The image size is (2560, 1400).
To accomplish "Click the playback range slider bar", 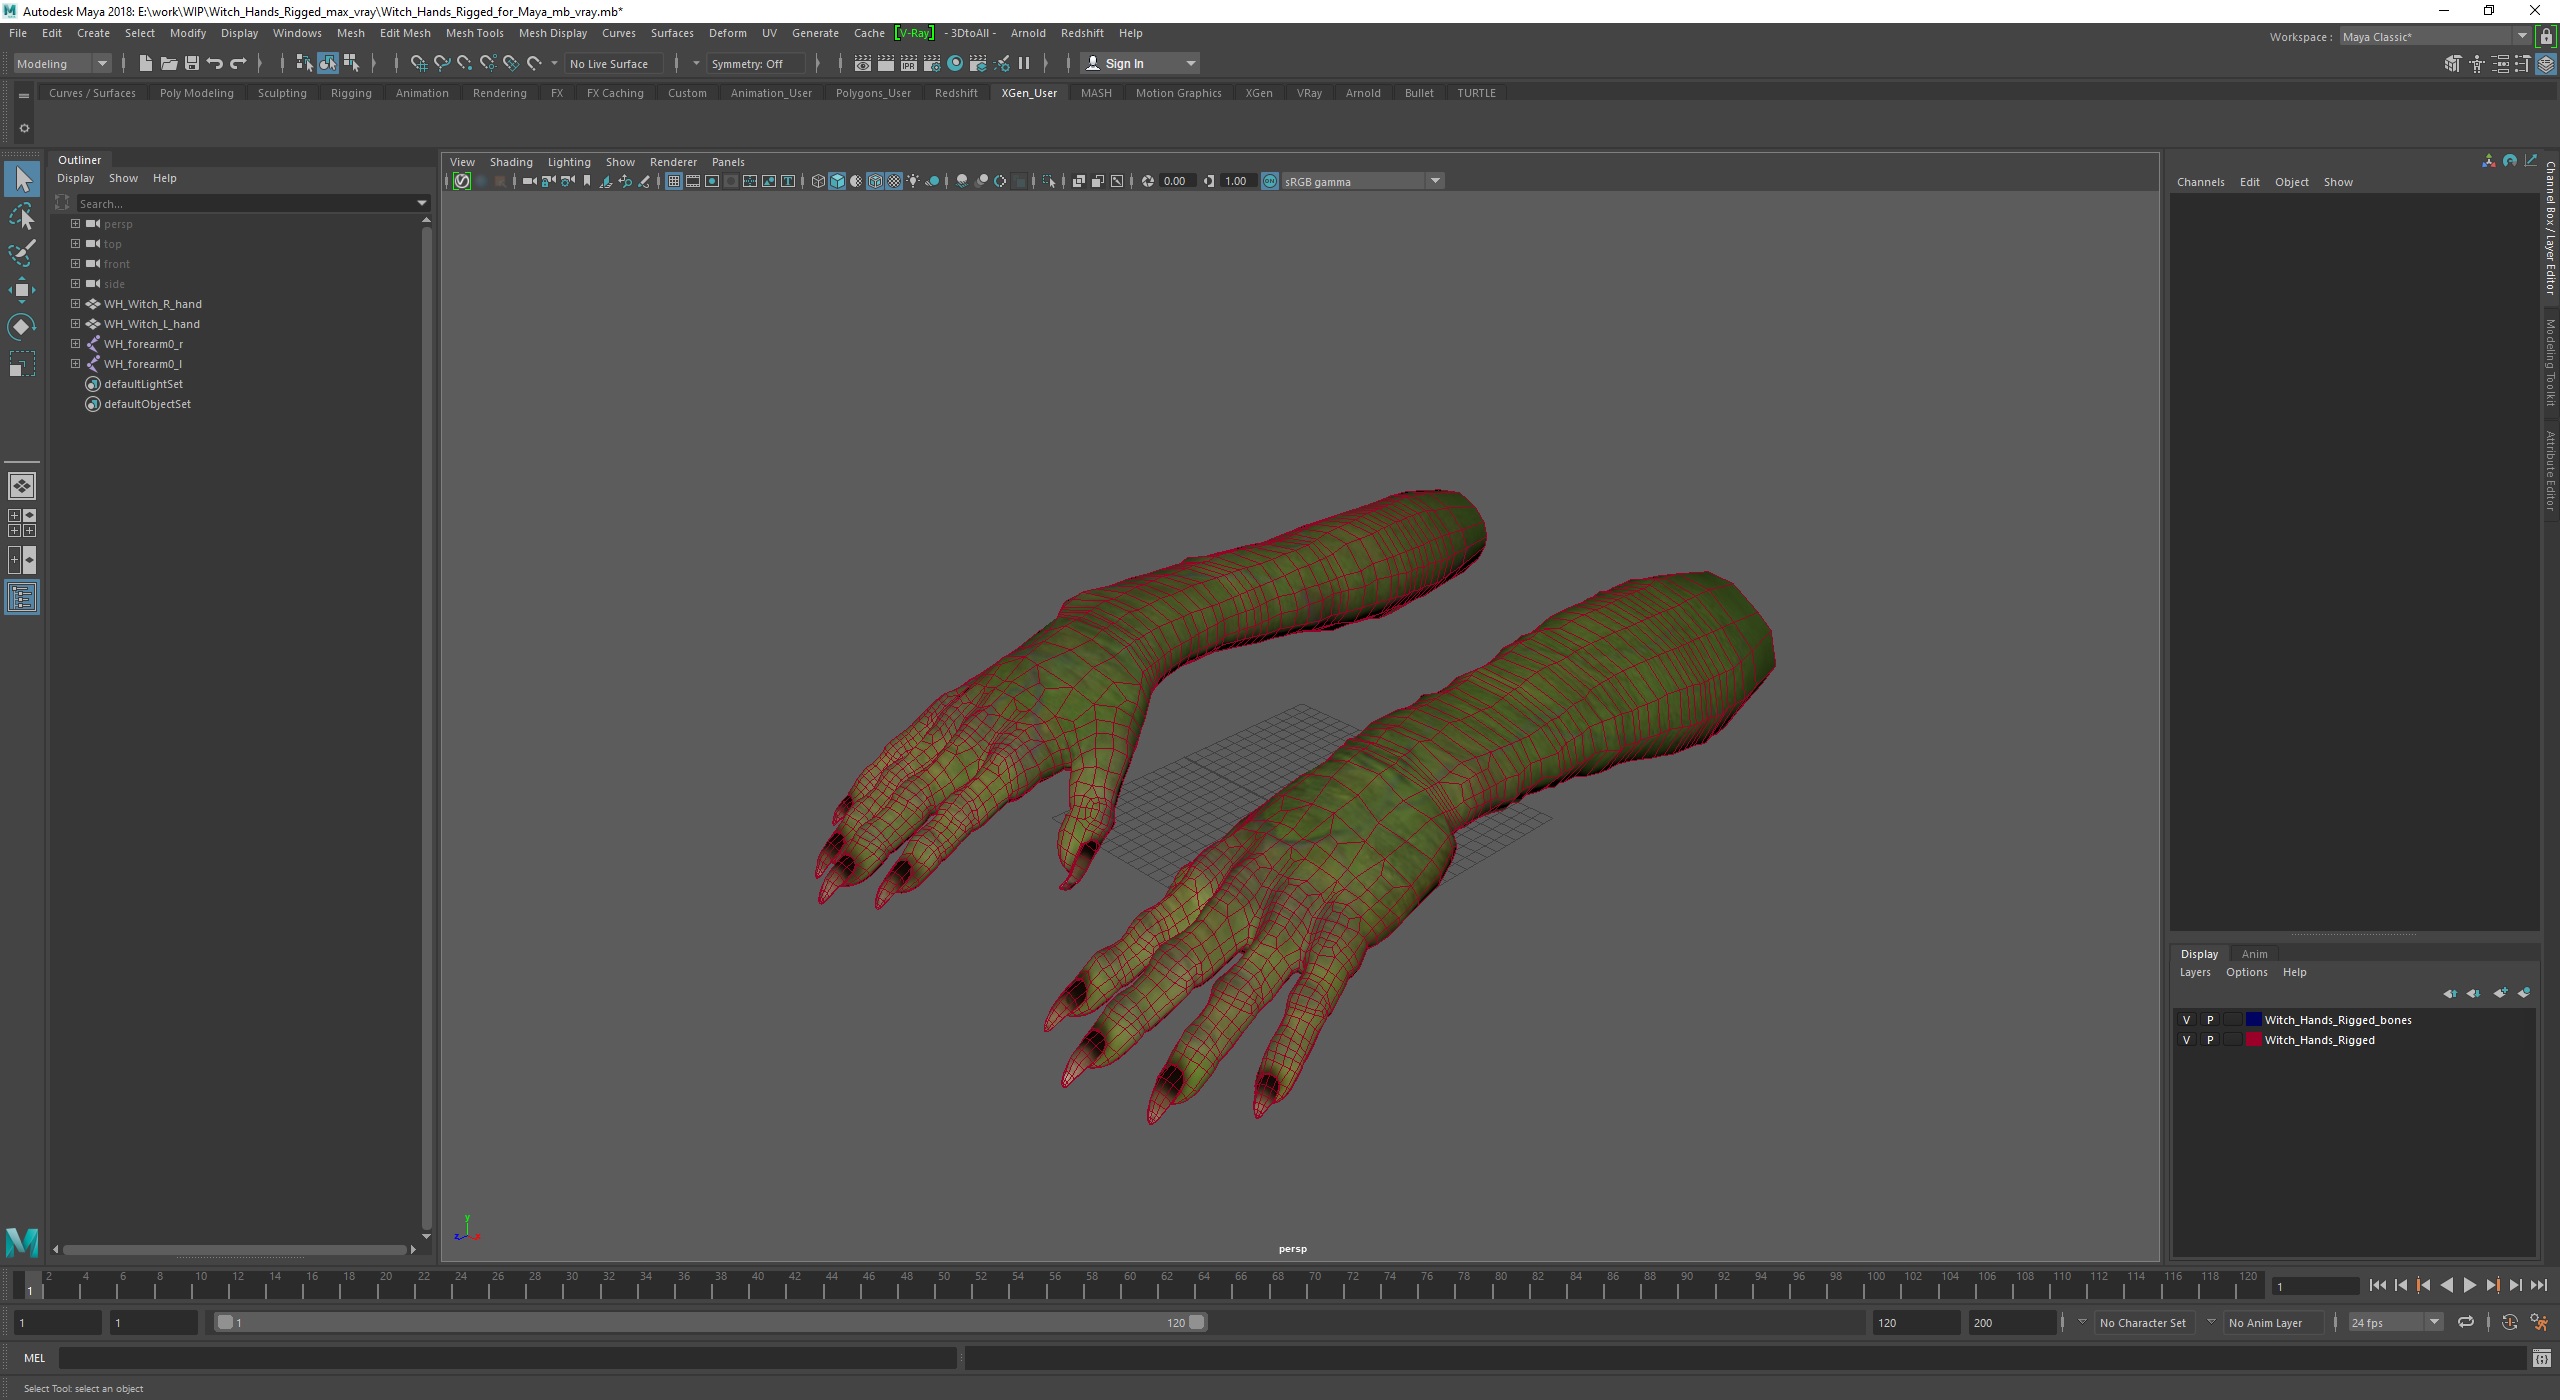I will pos(711,1322).
